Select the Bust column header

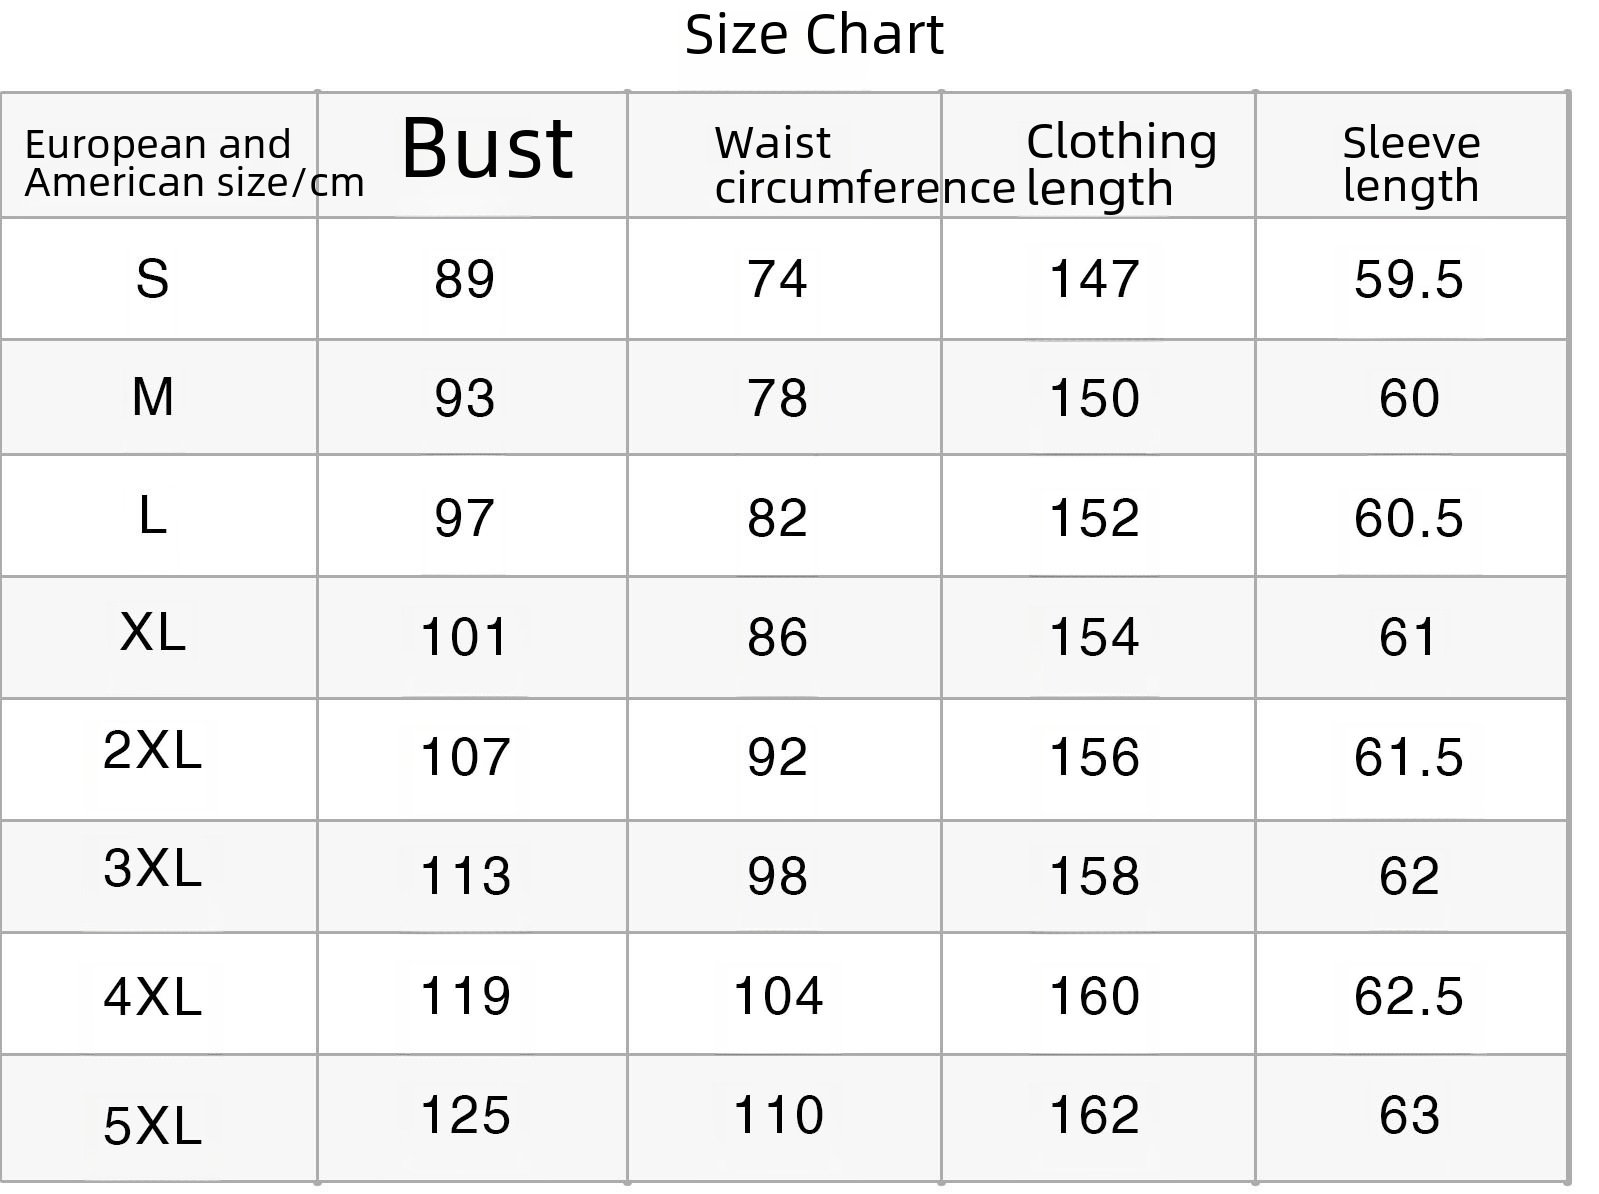coord(487,148)
